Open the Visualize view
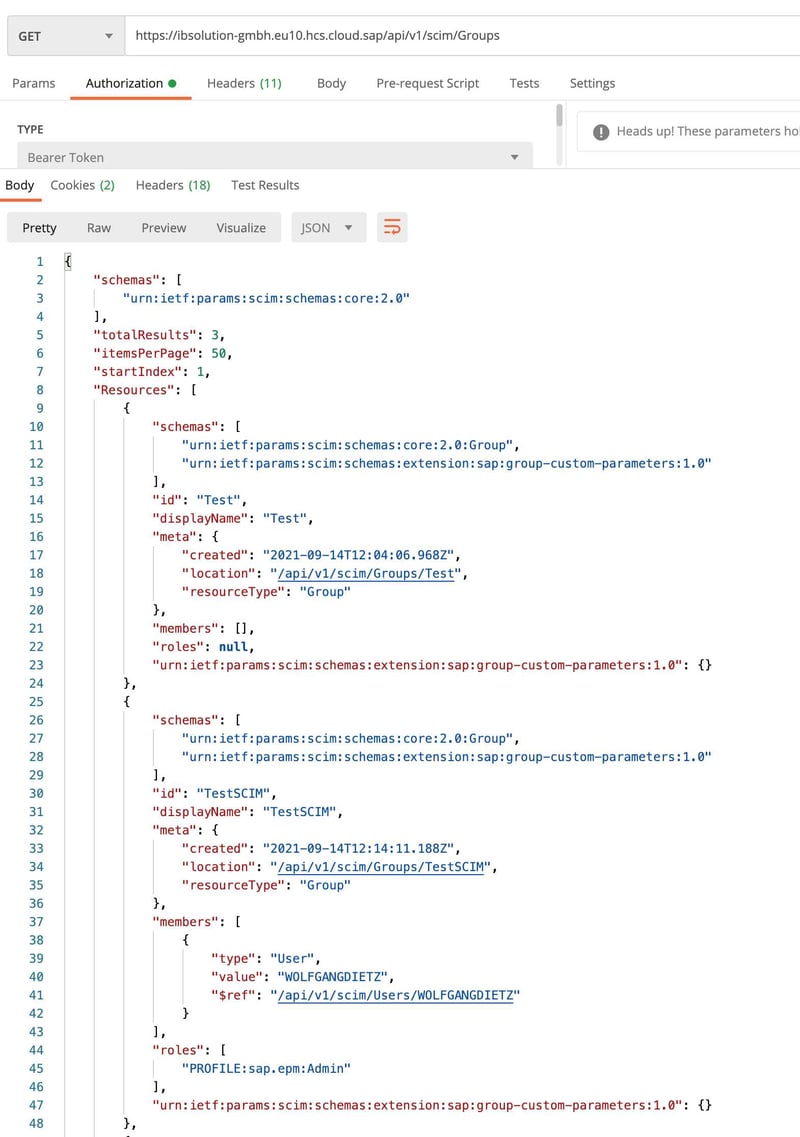 pos(241,228)
